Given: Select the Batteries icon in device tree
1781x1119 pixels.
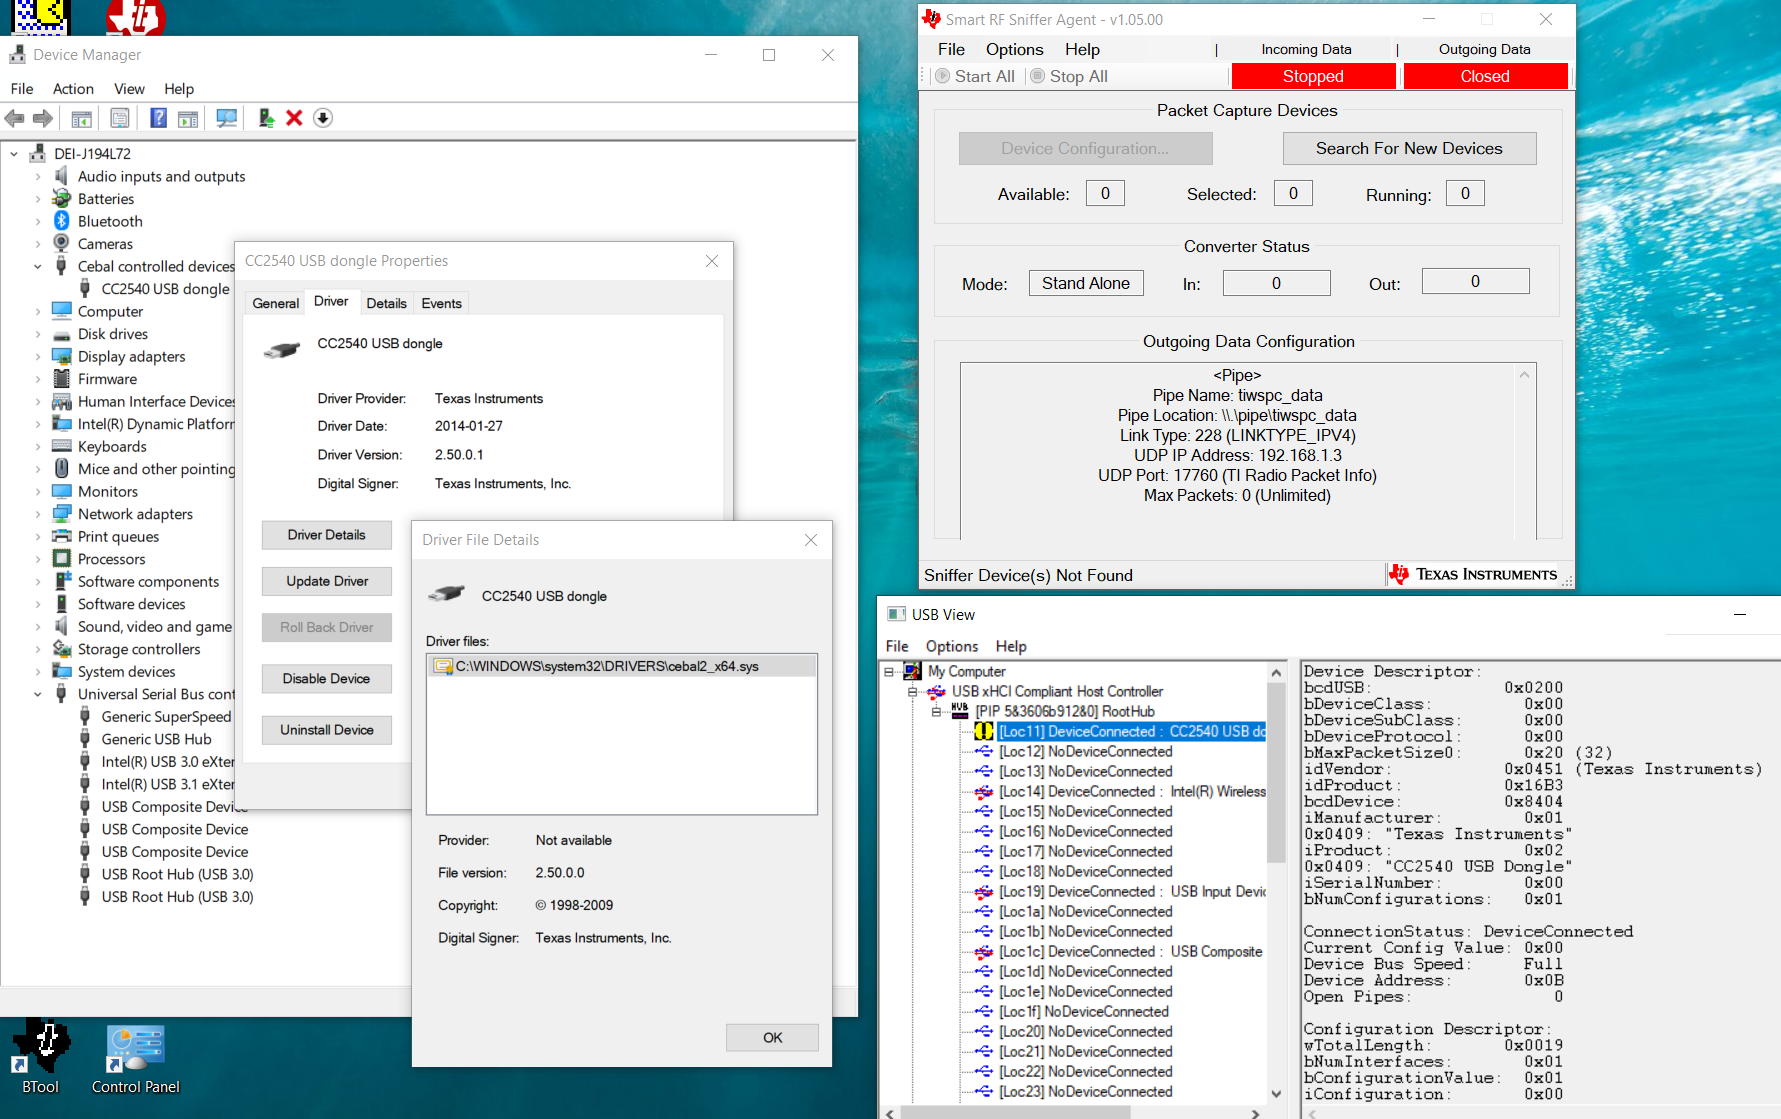Looking at the screenshot, I should [x=62, y=198].
